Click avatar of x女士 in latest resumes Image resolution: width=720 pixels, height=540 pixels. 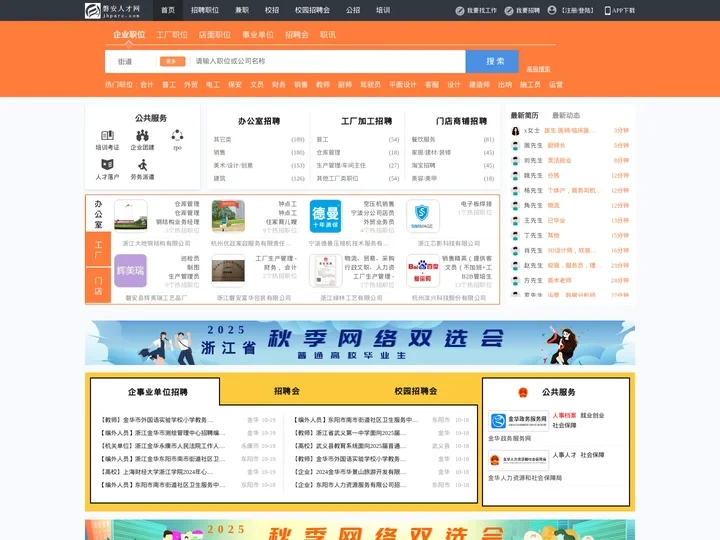click(516, 131)
